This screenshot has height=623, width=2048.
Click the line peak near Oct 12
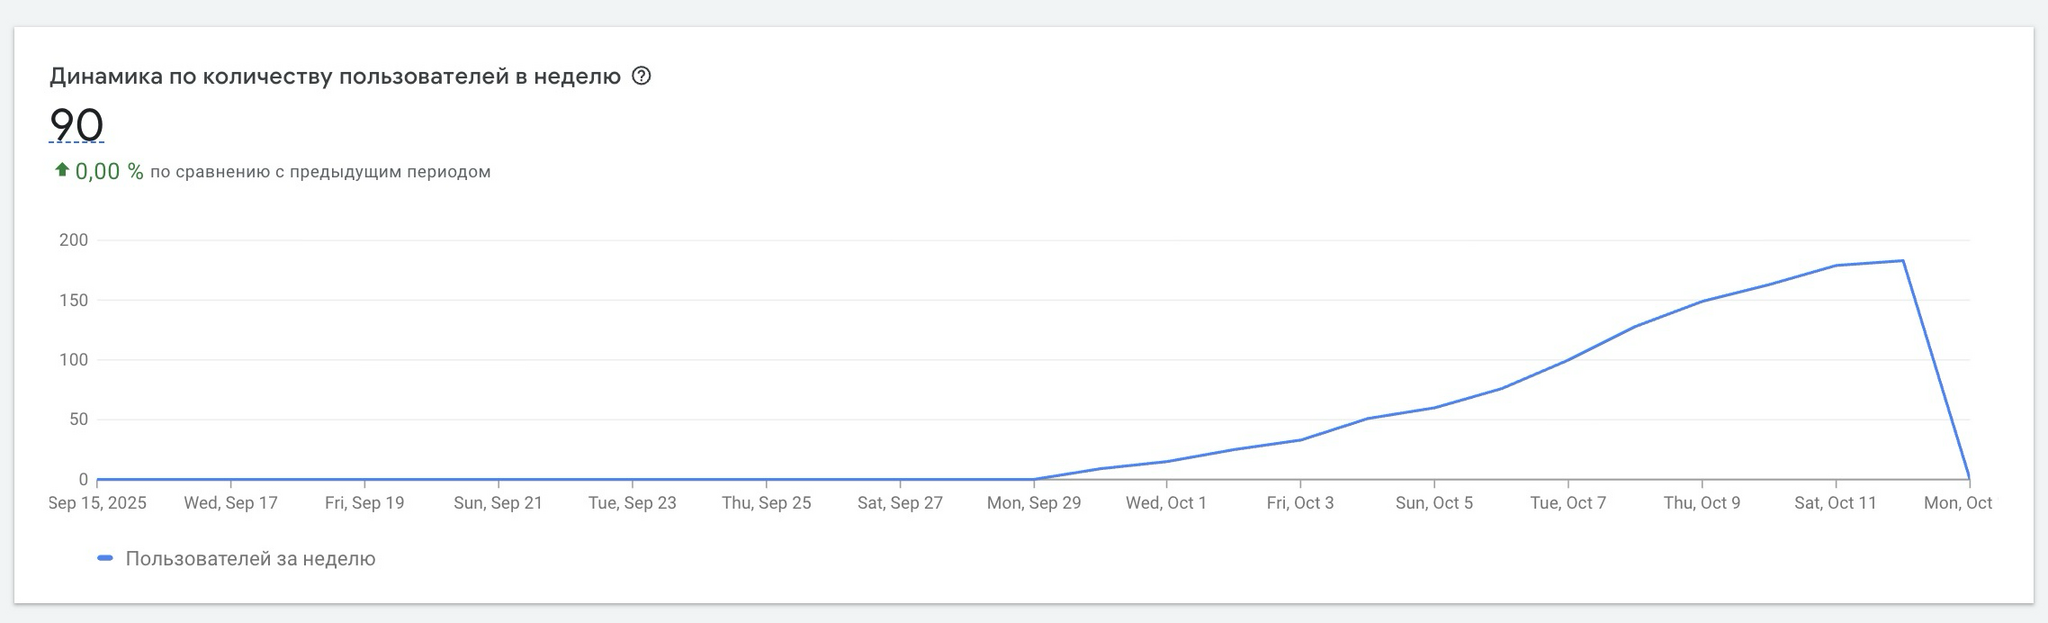[1902, 261]
